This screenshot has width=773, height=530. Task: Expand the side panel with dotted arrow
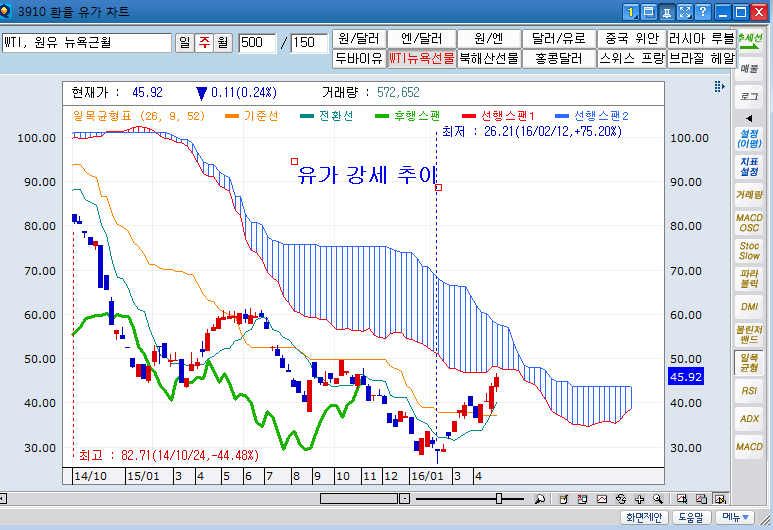point(719,89)
